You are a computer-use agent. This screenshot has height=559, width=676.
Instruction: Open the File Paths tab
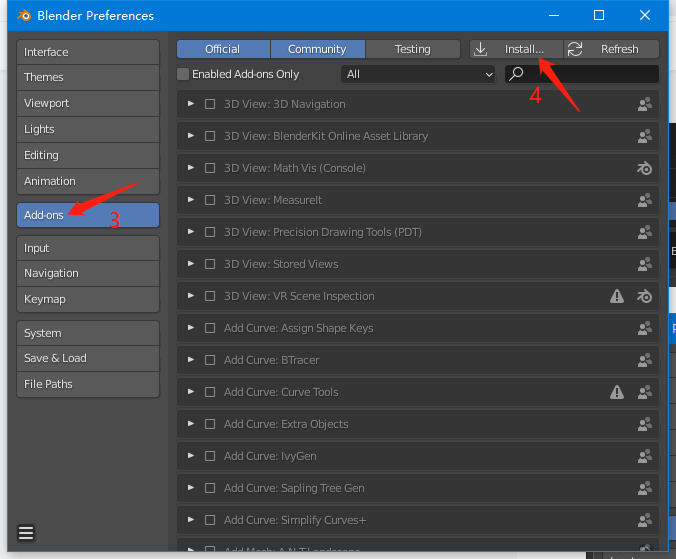click(88, 384)
